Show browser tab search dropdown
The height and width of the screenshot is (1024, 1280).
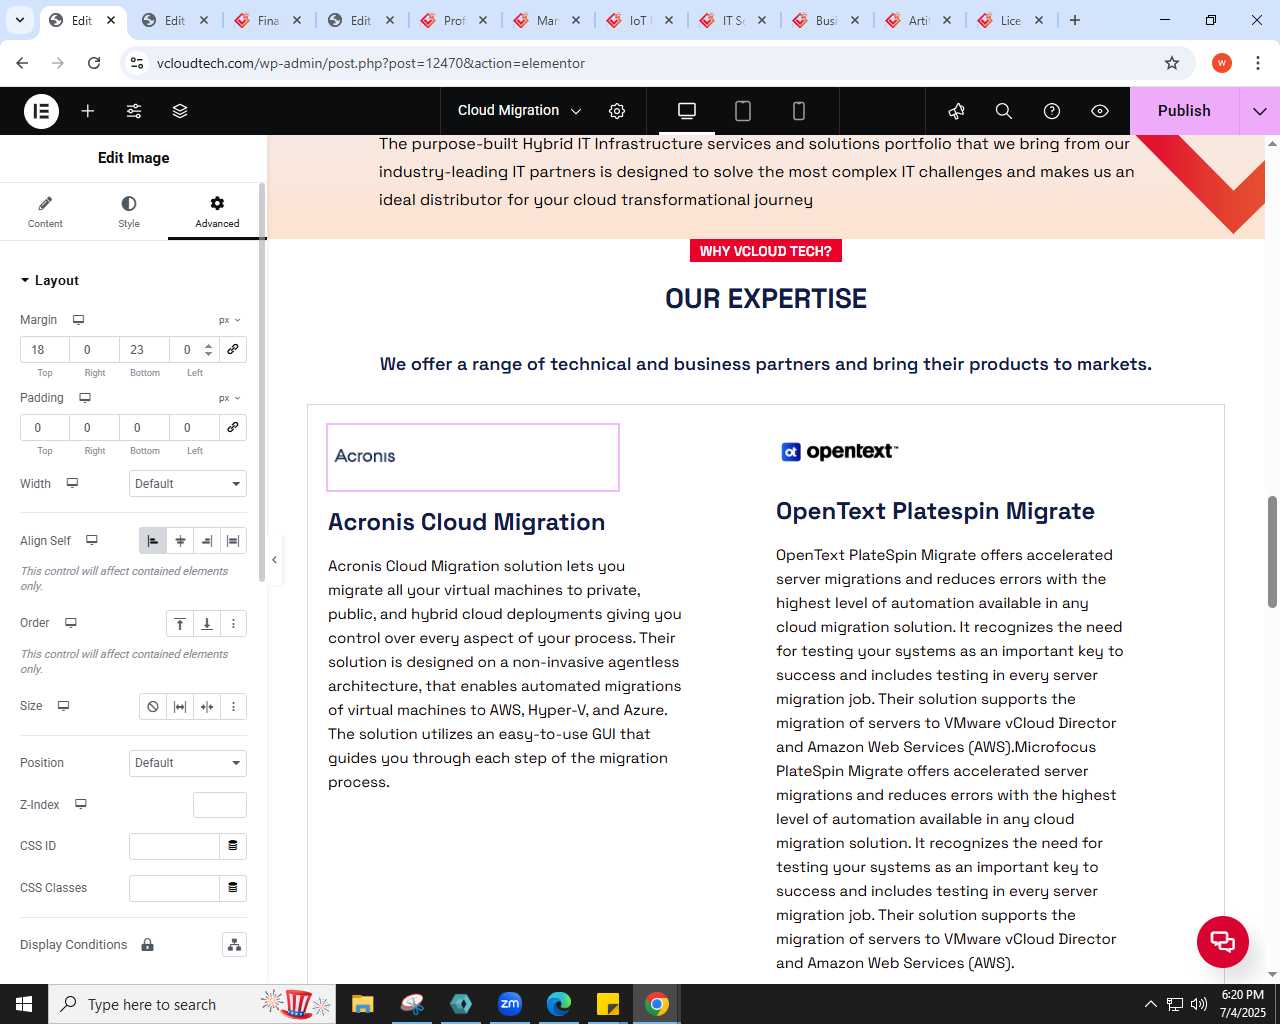point(20,20)
